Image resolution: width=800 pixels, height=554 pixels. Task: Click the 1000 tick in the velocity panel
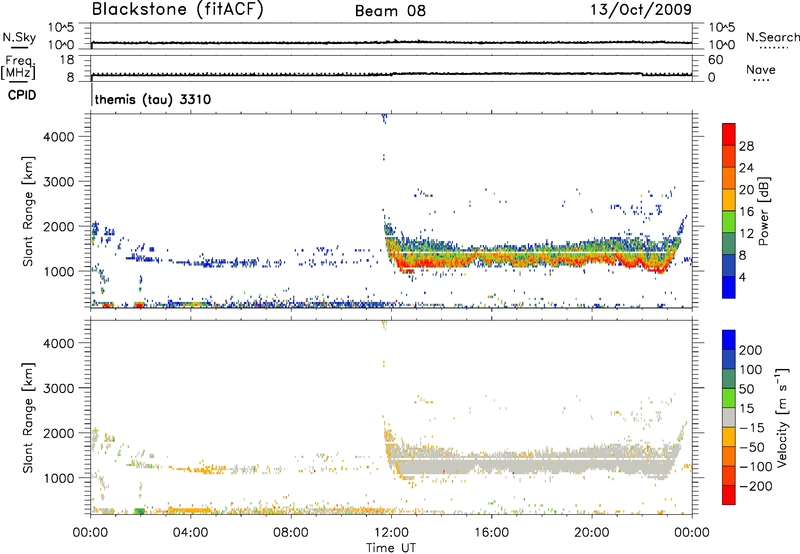click(x=58, y=478)
